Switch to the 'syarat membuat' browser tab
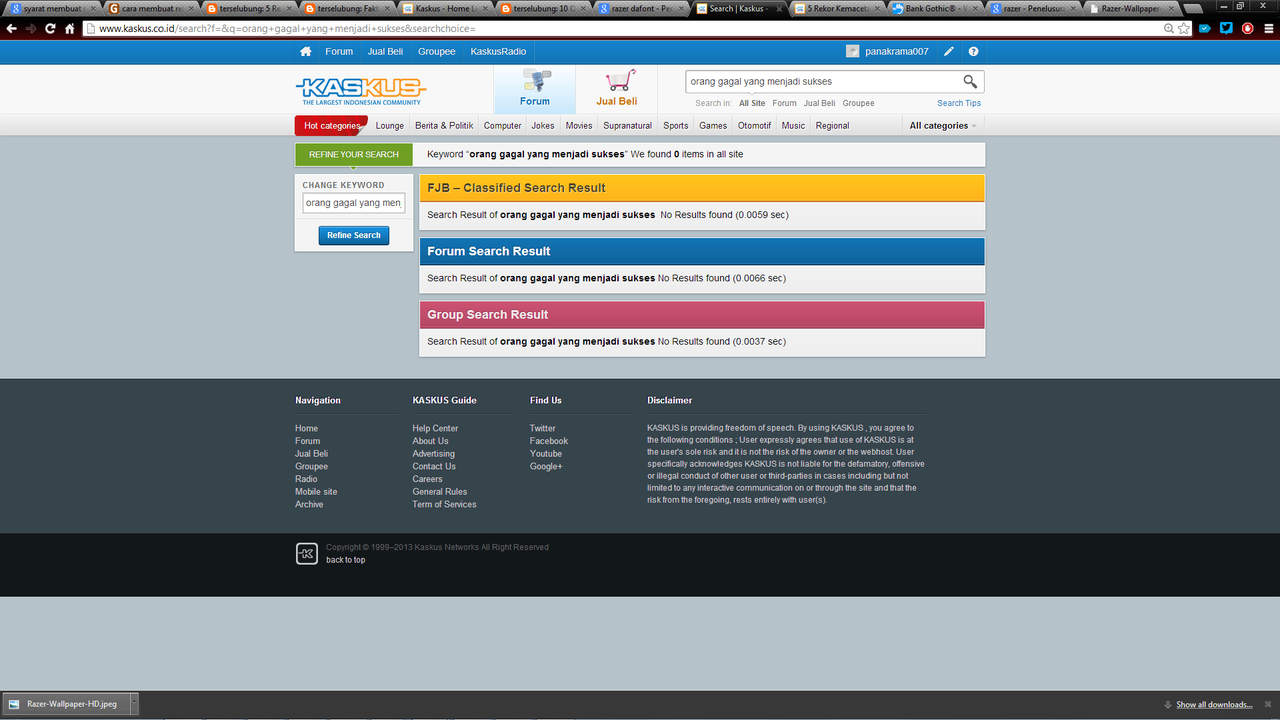Image resolution: width=1280 pixels, height=720 pixels. tap(53, 8)
